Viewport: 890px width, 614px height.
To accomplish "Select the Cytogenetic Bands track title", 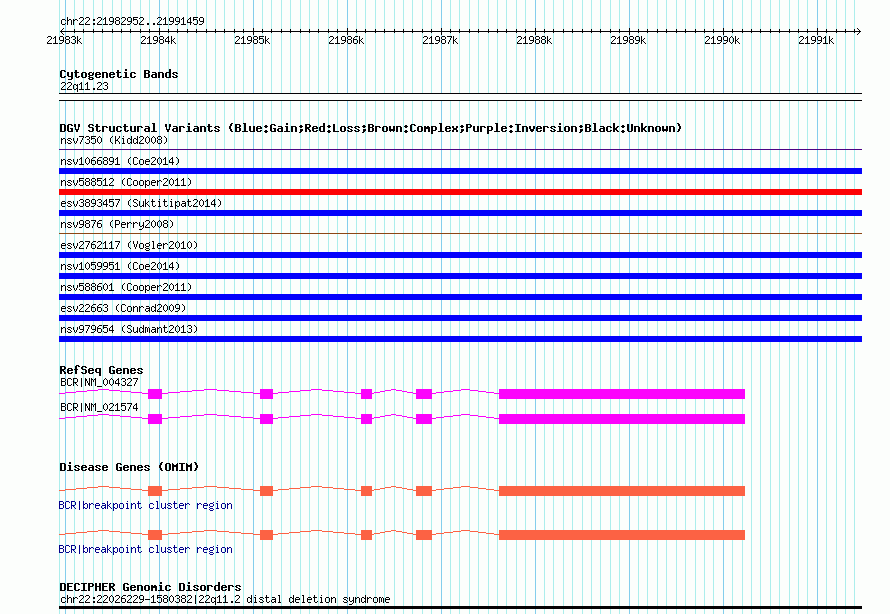I will pyautogui.click(x=119, y=74).
